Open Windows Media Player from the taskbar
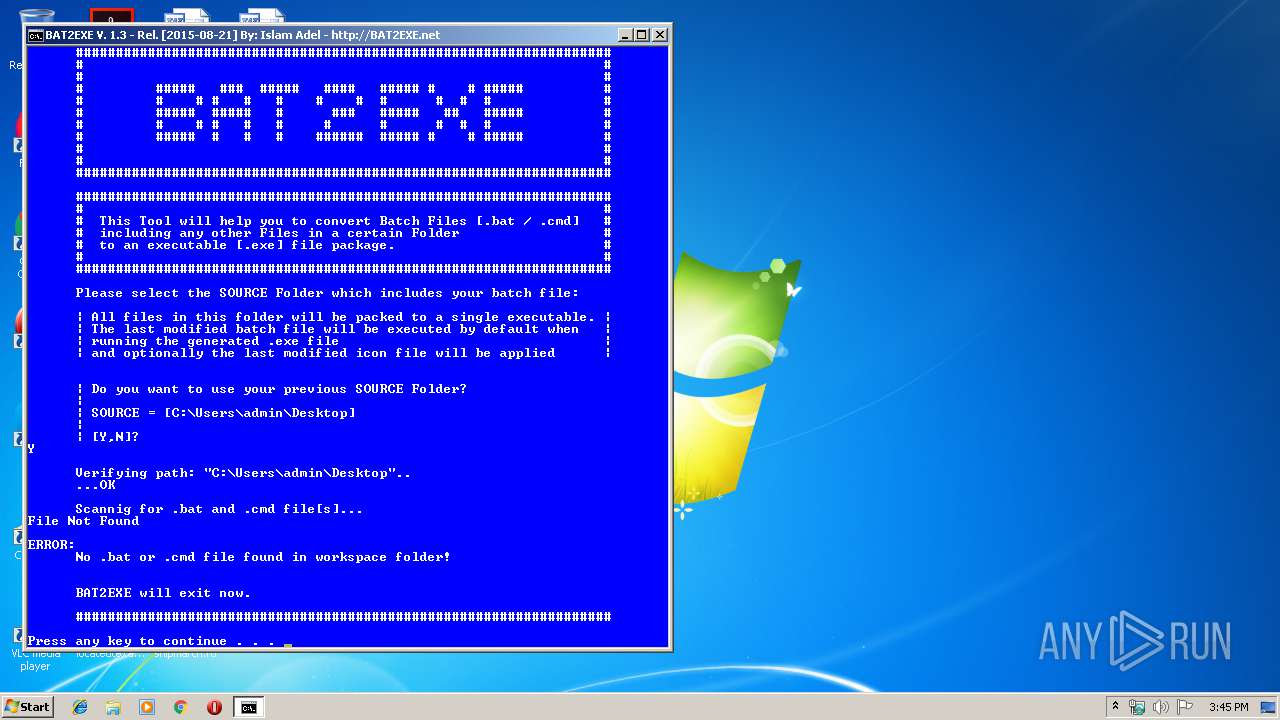1280x720 pixels. click(147, 707)
